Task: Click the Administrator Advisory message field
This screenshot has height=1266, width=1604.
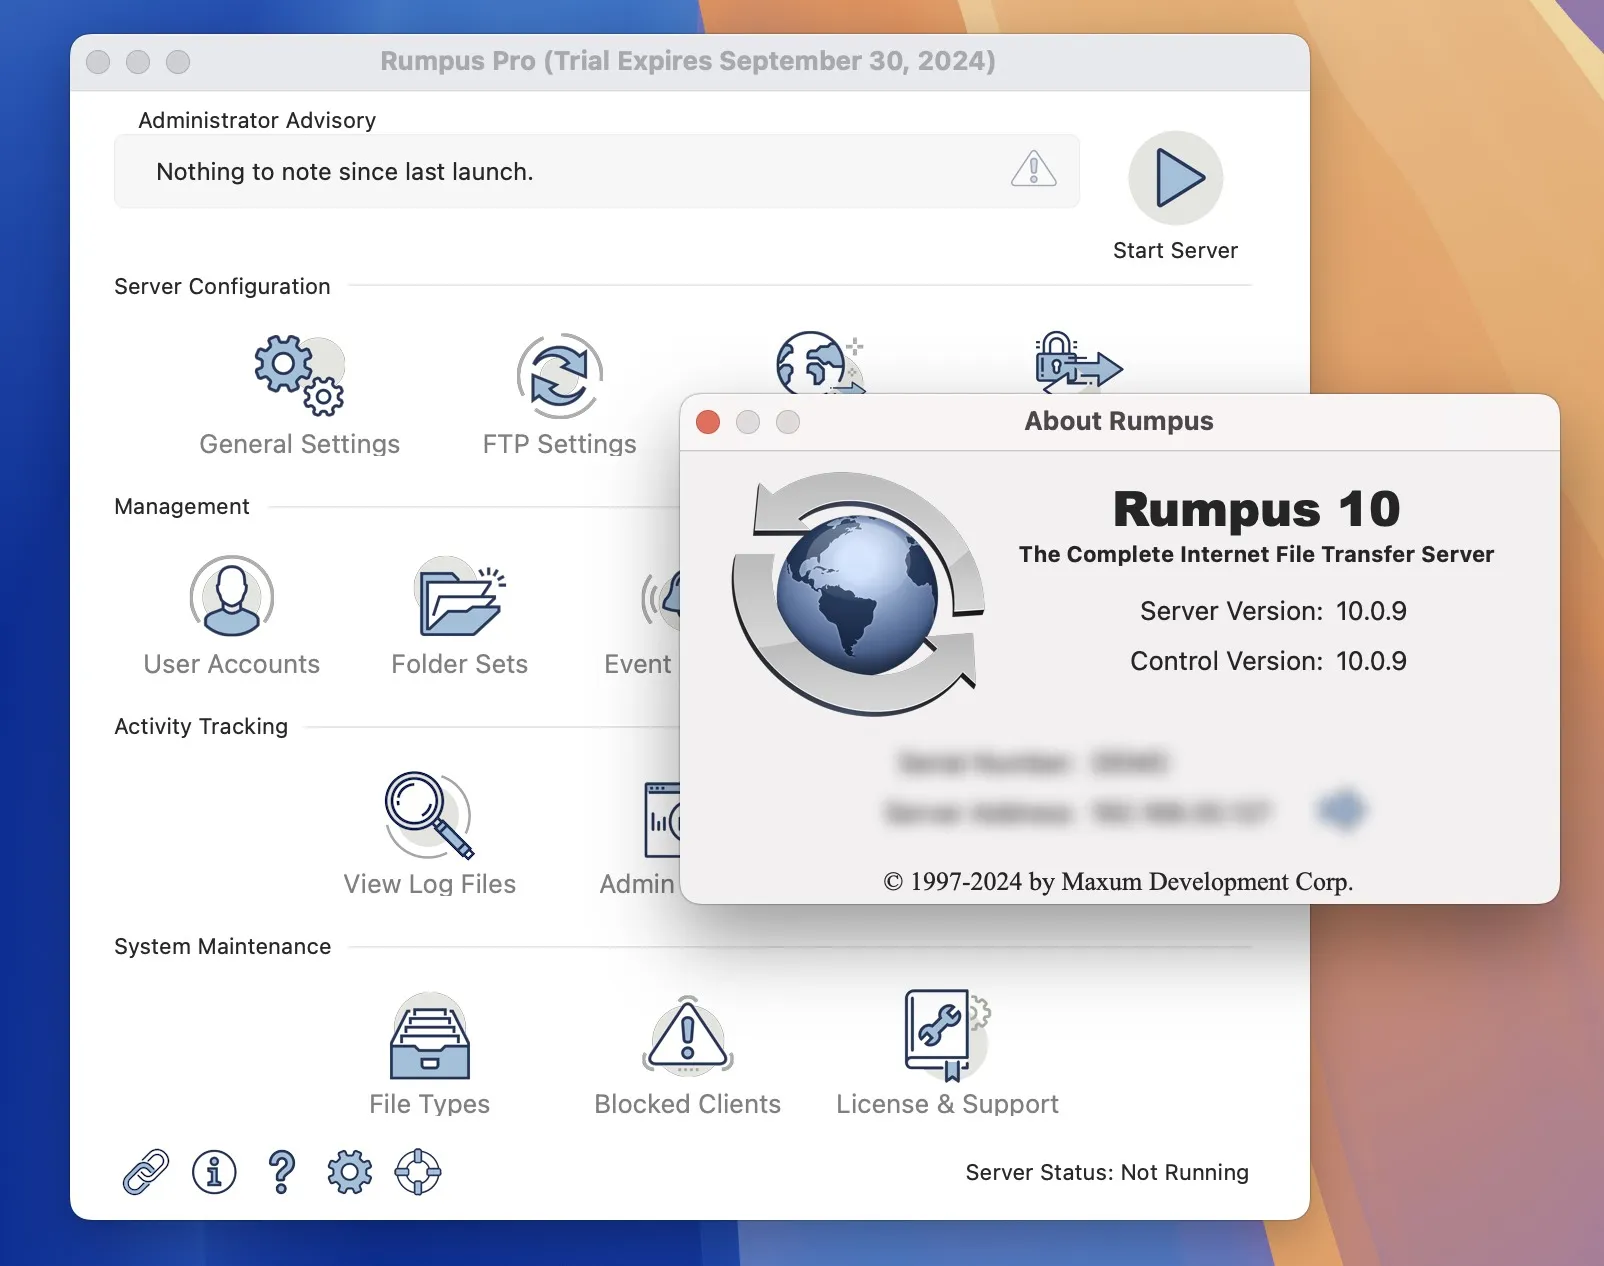Action: [x=597, y=172]
